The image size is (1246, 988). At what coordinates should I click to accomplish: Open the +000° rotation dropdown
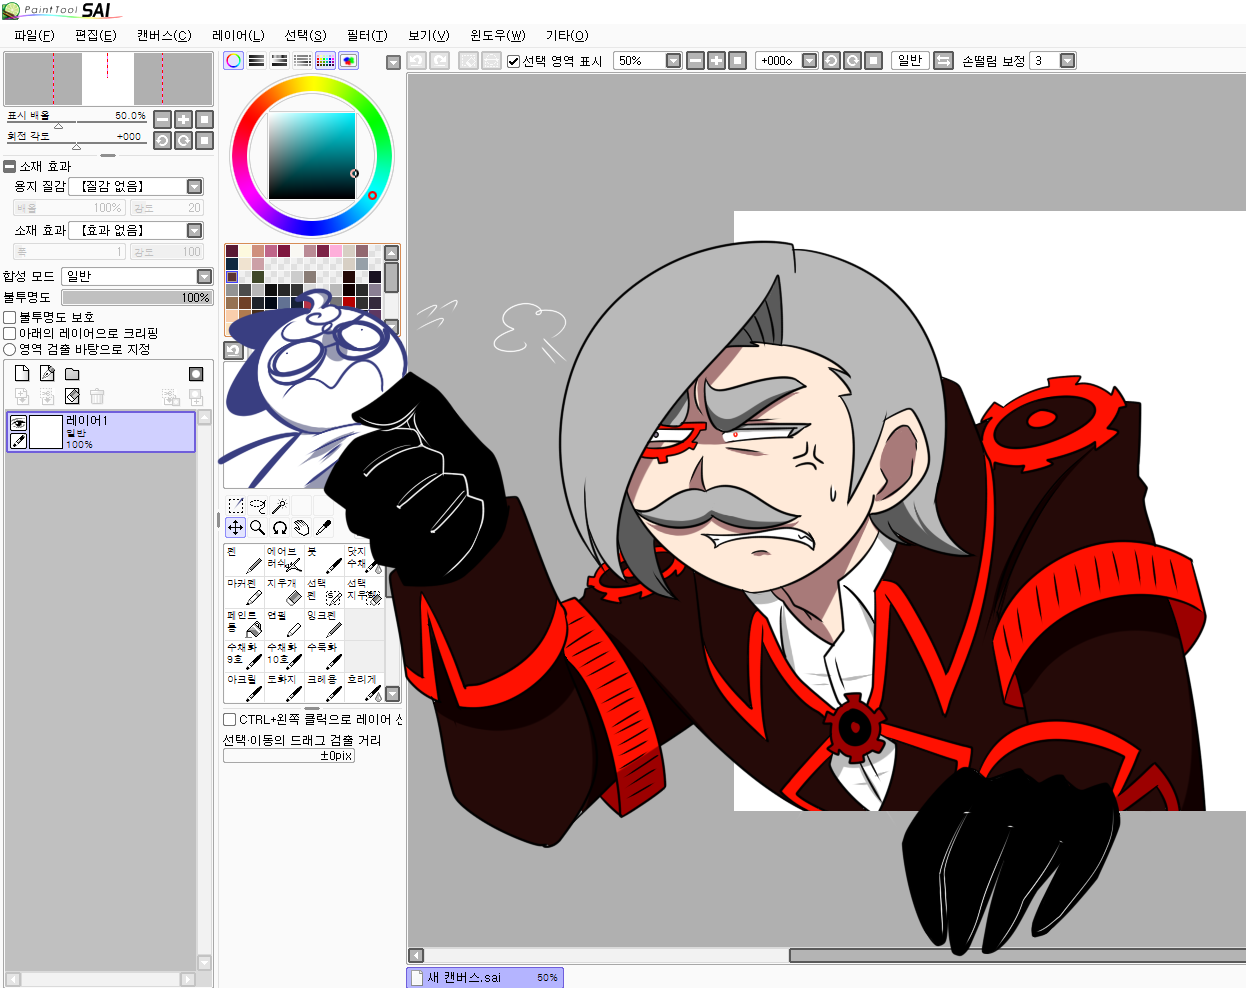pyautogui.click(x=810, y=61)
